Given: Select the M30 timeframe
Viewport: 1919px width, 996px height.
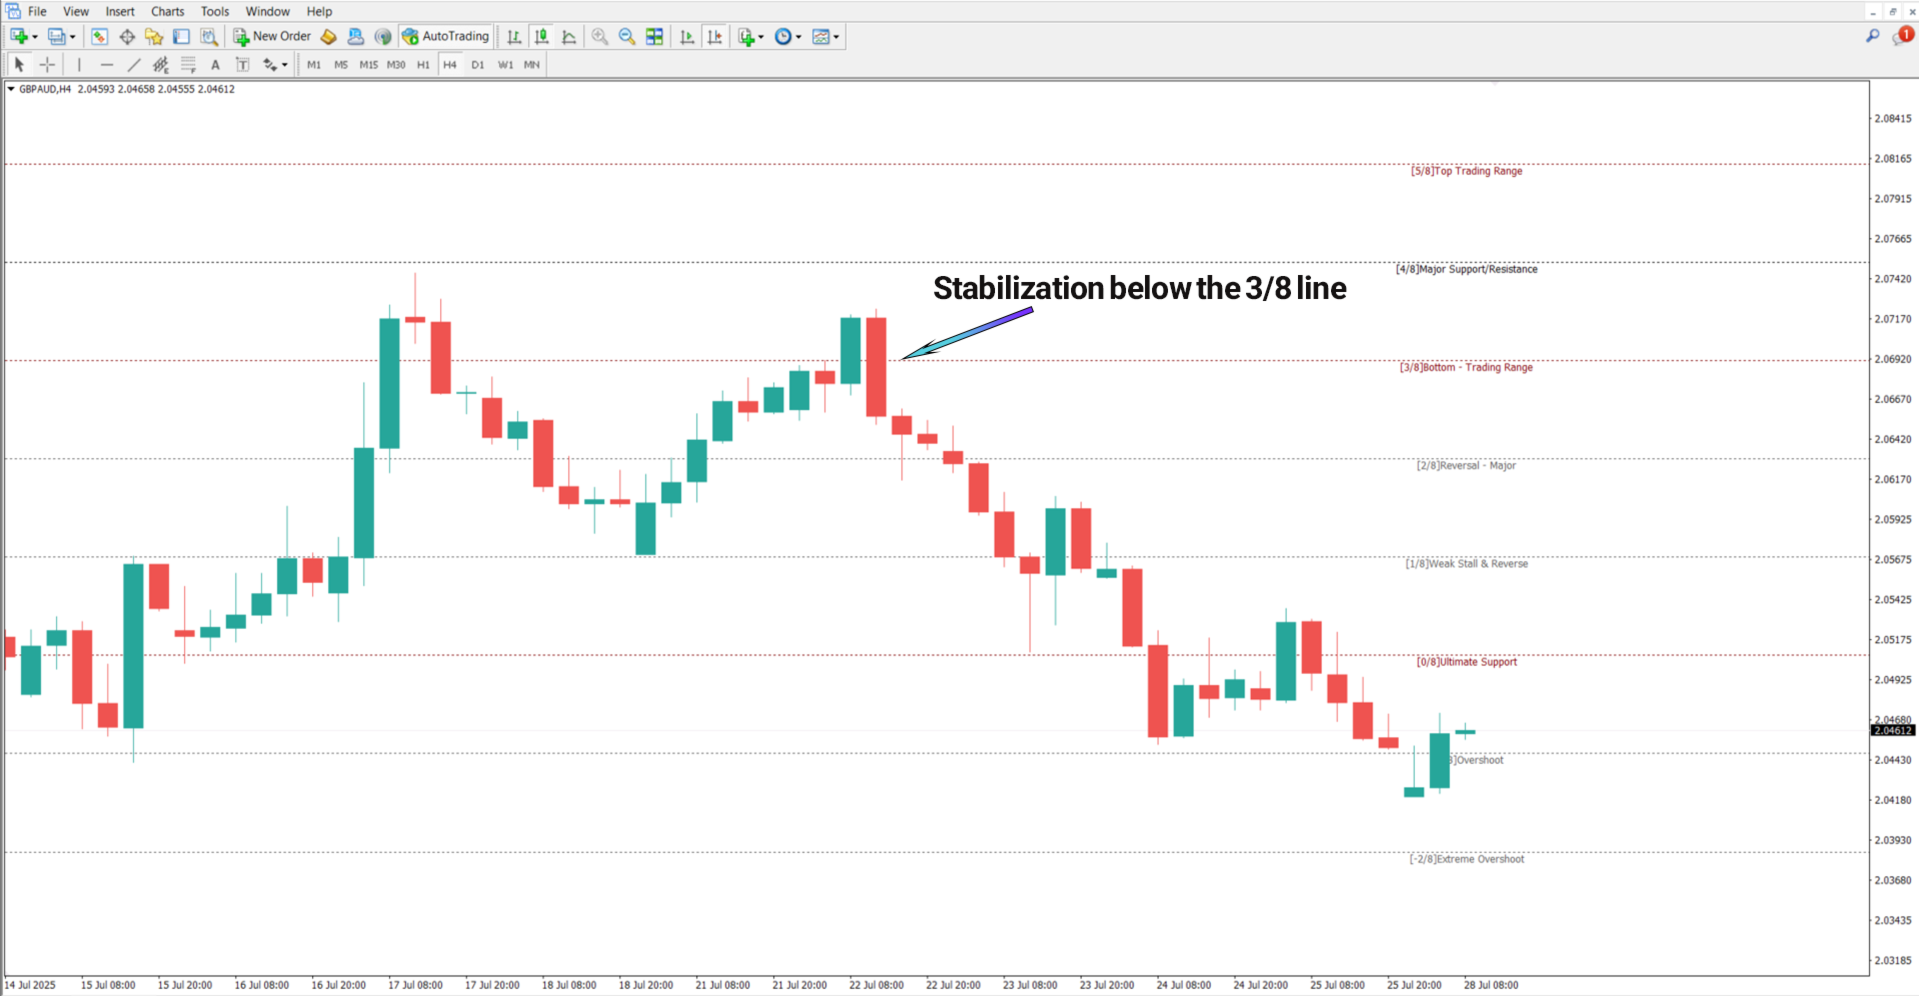Looking at the screenshot, I should click(396, 64).
